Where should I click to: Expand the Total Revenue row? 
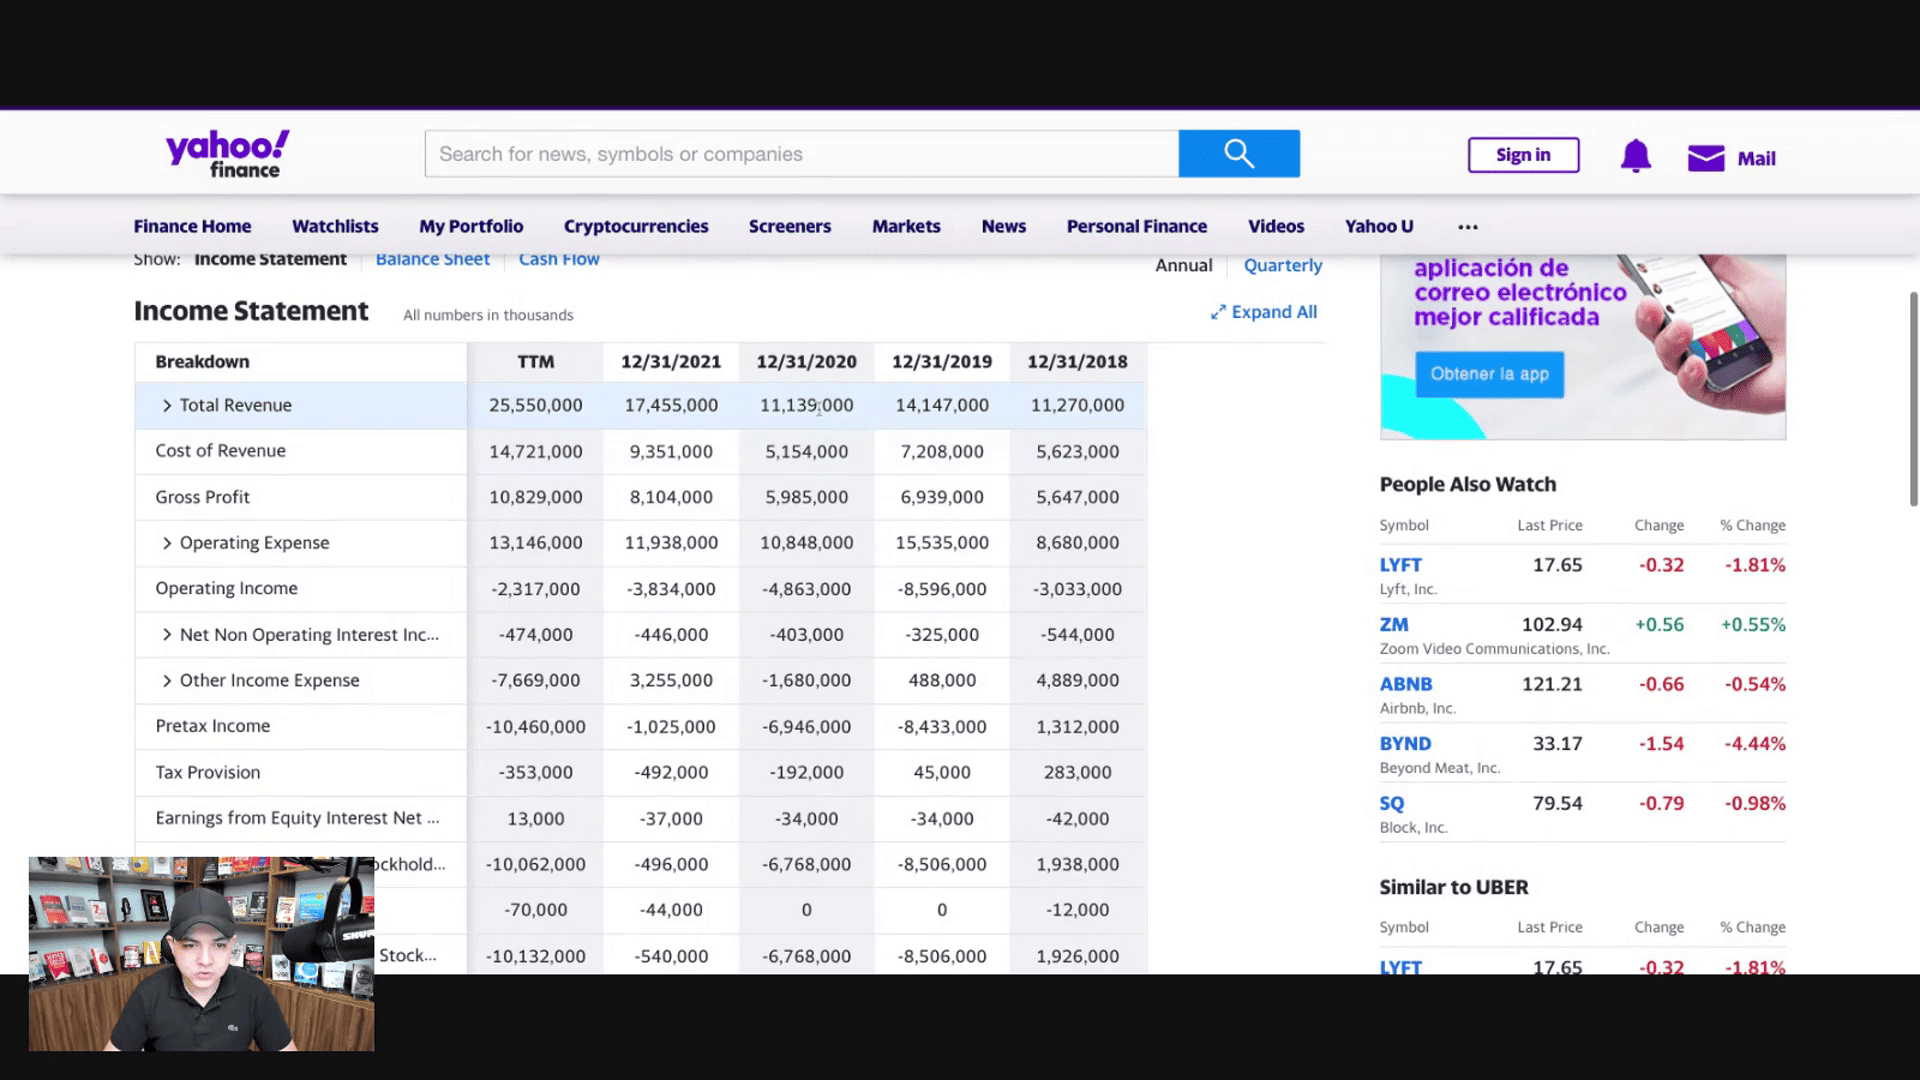[x=167, y=405]
